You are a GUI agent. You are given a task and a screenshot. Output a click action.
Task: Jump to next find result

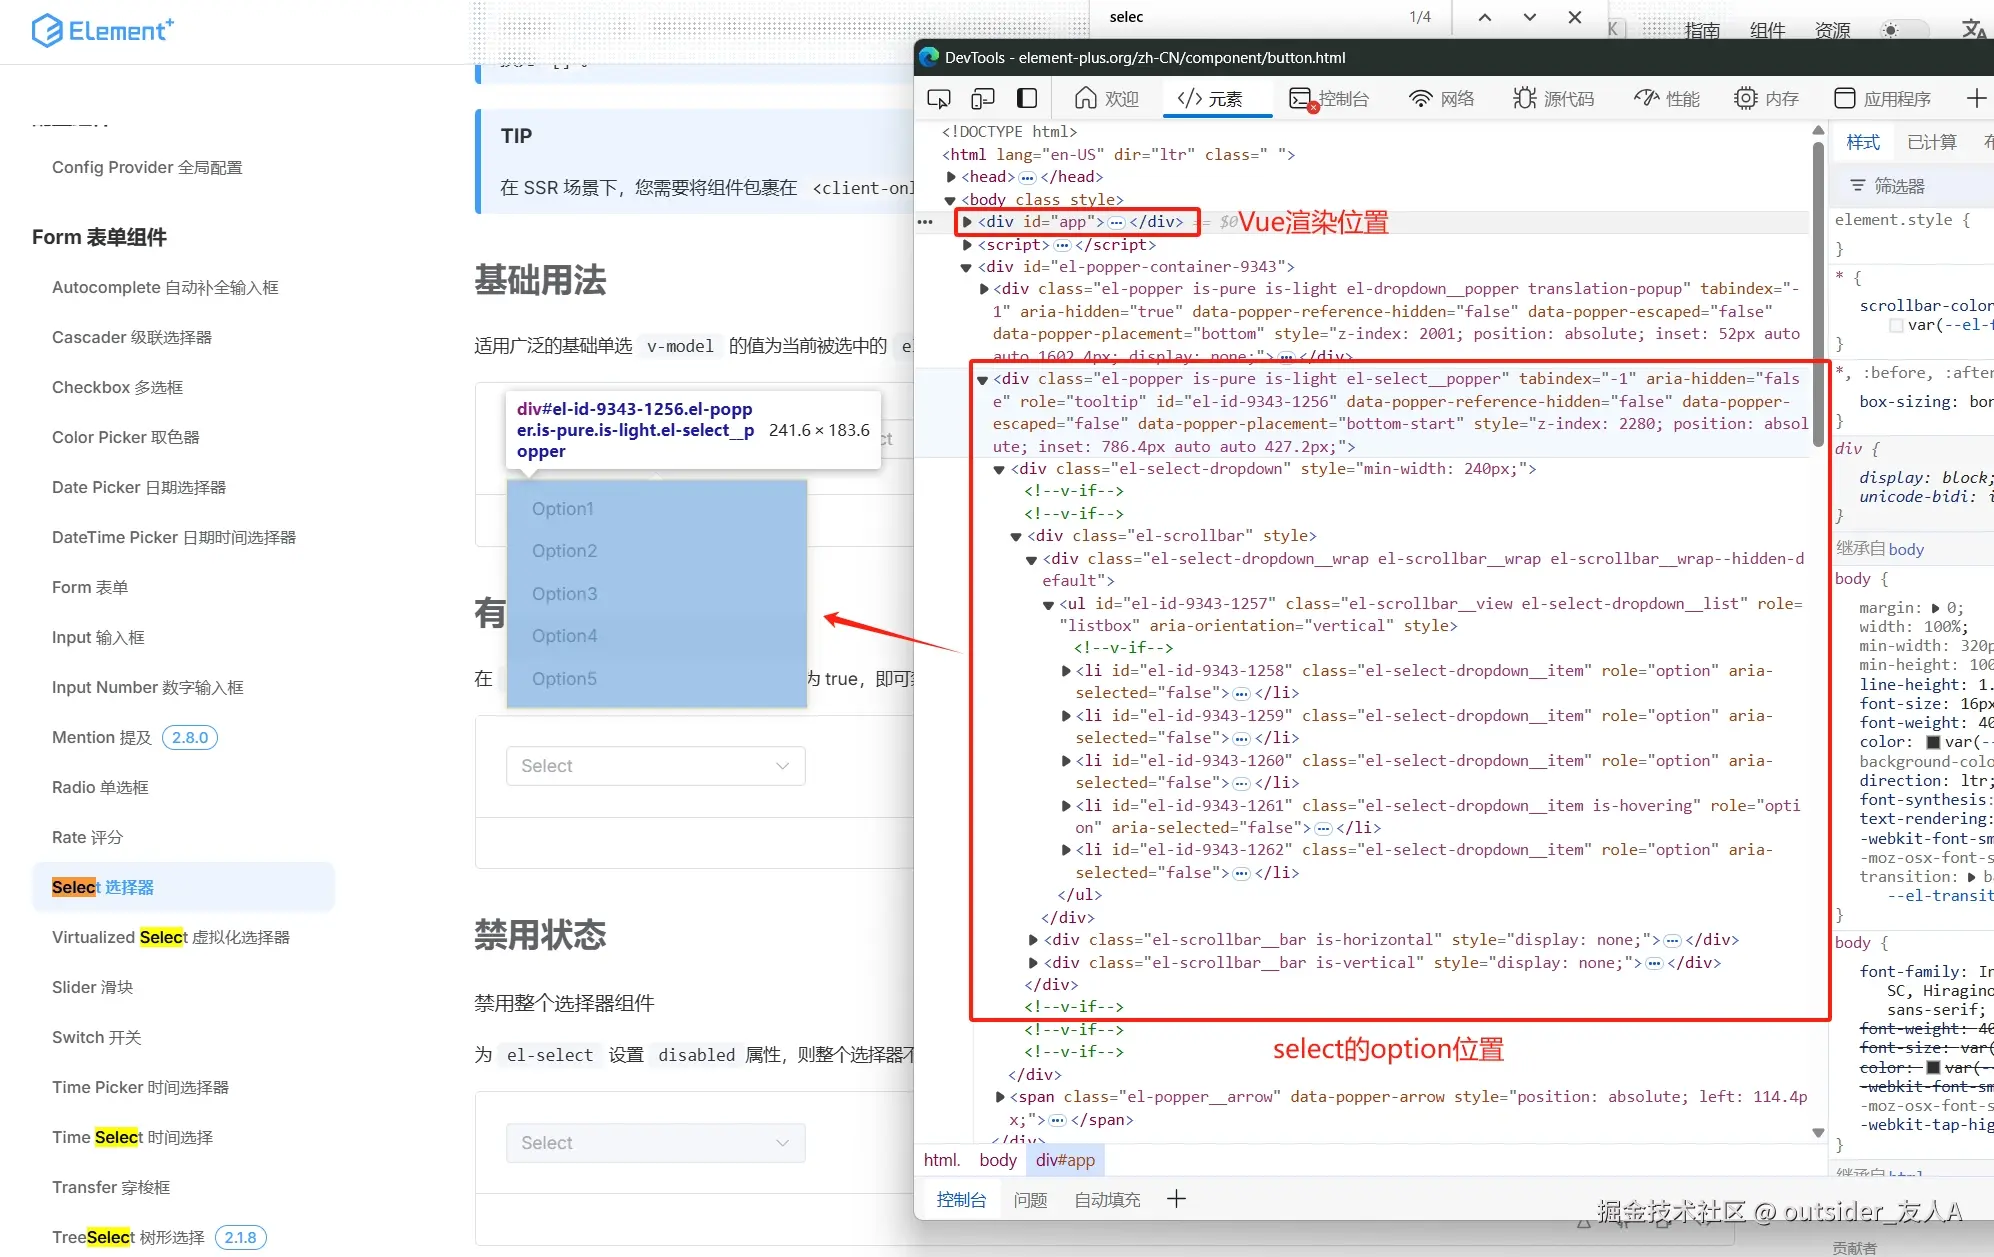[1530, 17]
